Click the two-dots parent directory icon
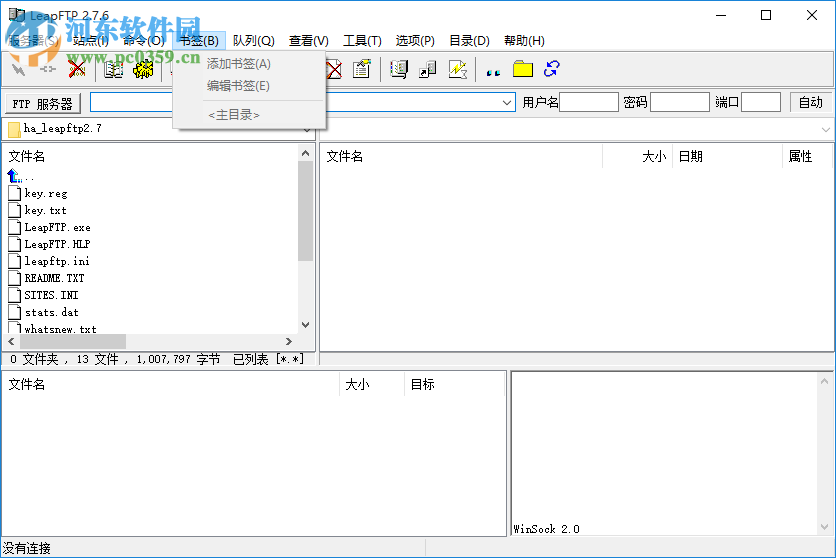 tap(493, 72)
